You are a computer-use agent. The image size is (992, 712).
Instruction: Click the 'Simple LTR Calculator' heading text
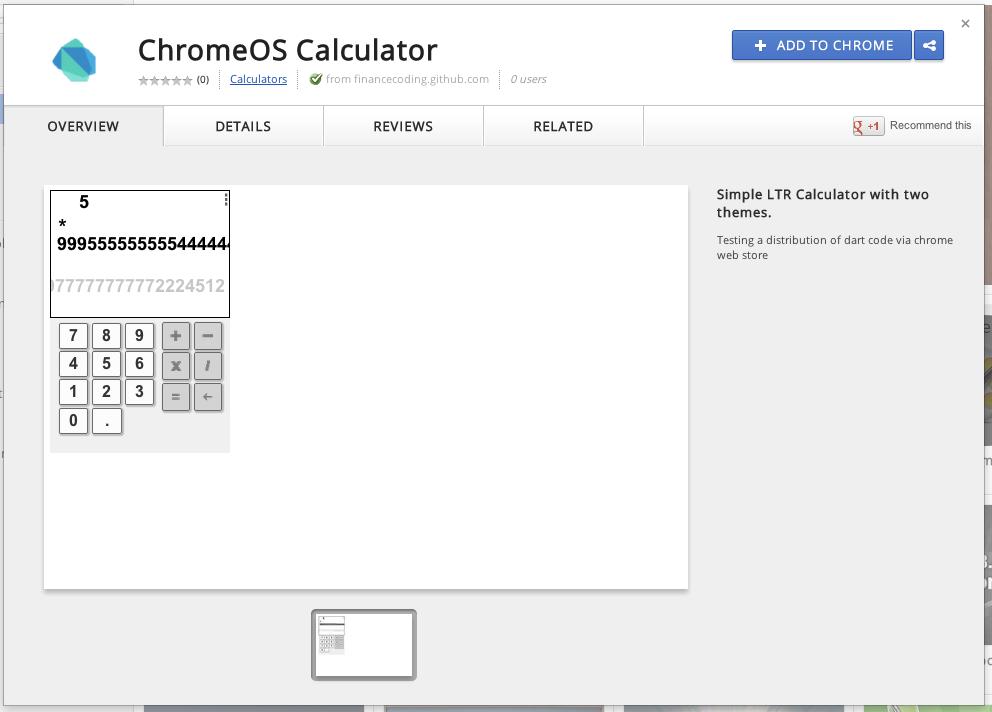822,203
